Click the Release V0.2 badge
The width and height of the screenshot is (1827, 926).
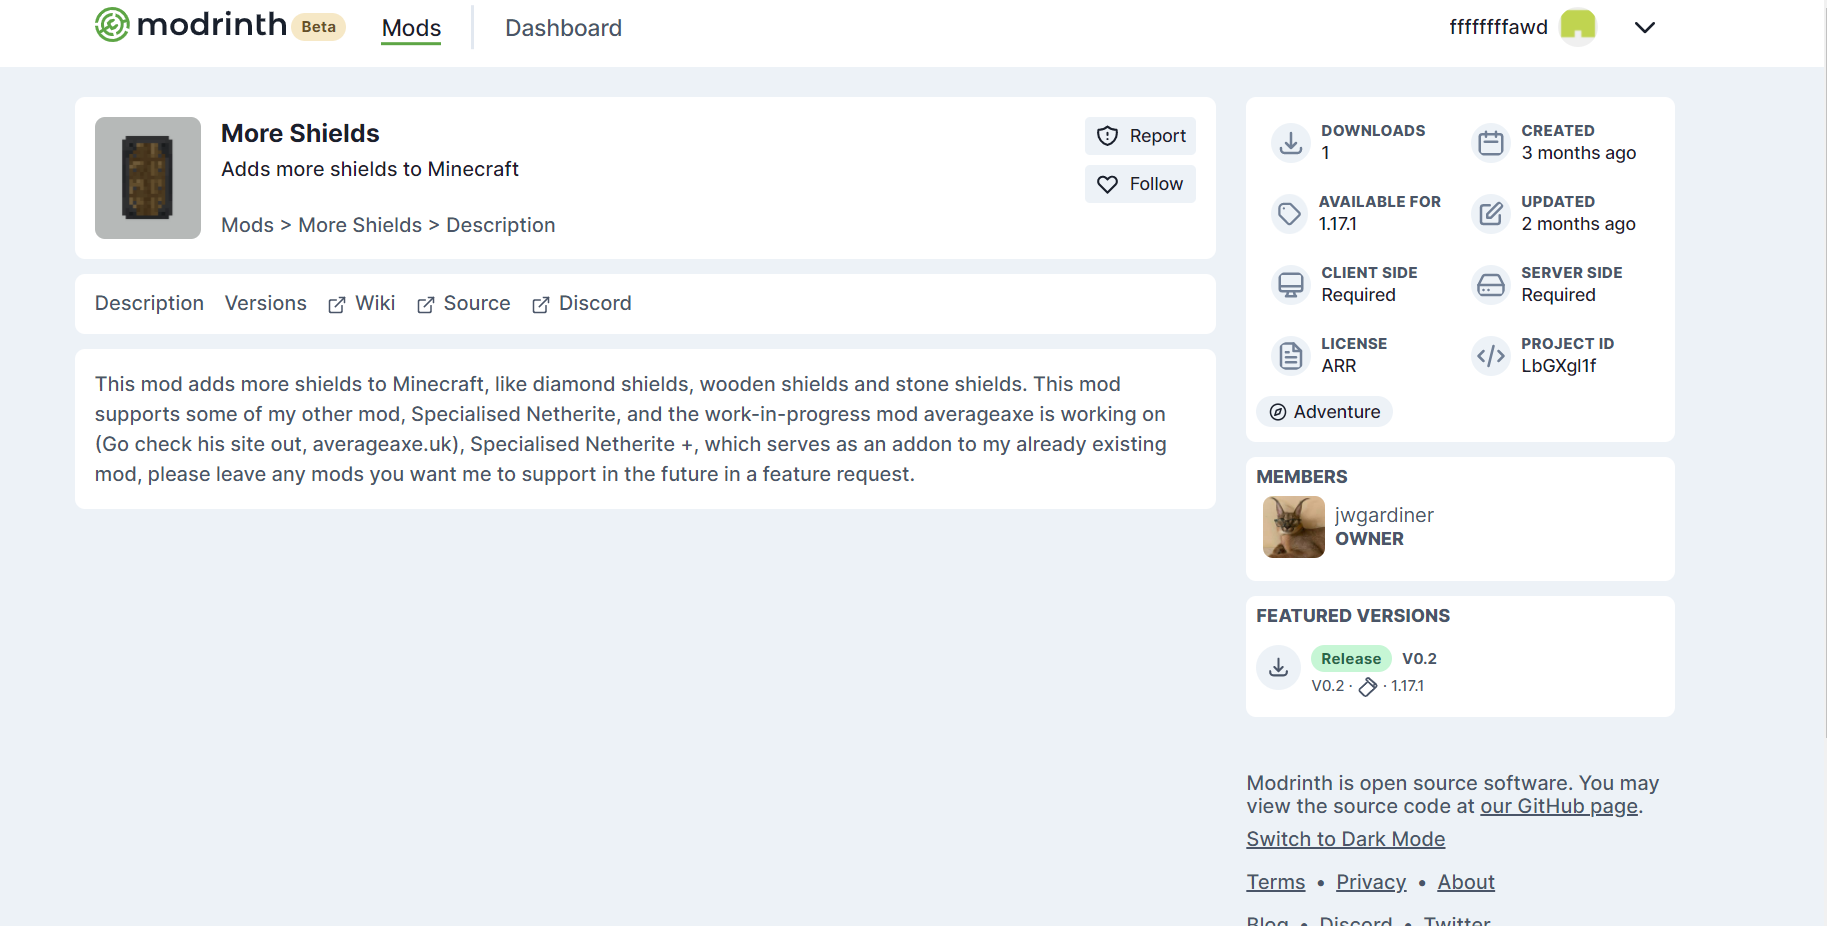coord(1350,658)
